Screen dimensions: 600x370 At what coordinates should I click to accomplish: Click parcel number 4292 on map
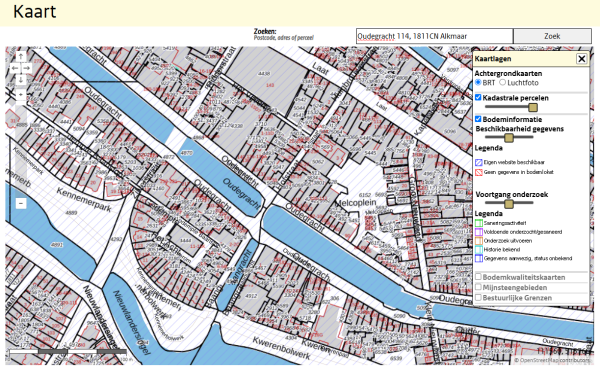coord(116,240)
